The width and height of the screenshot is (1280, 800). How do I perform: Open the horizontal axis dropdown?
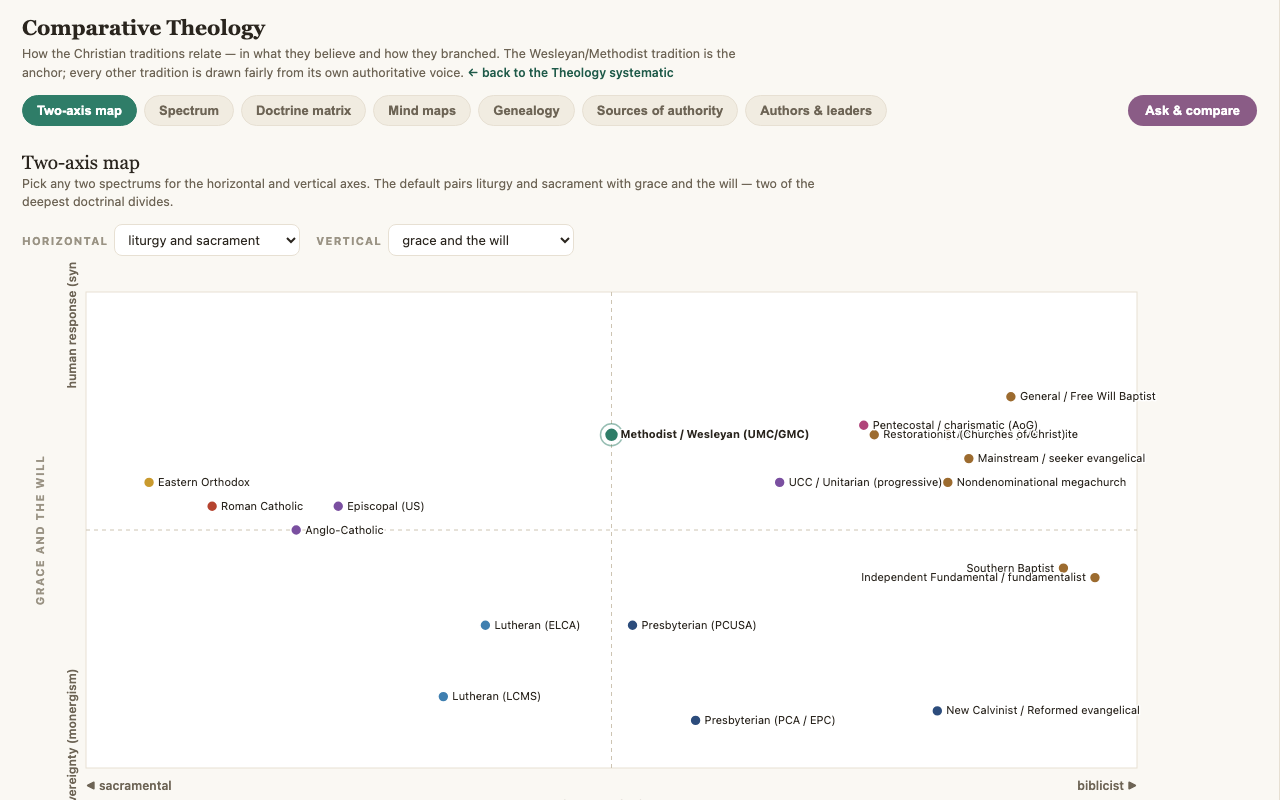point(207,240)
